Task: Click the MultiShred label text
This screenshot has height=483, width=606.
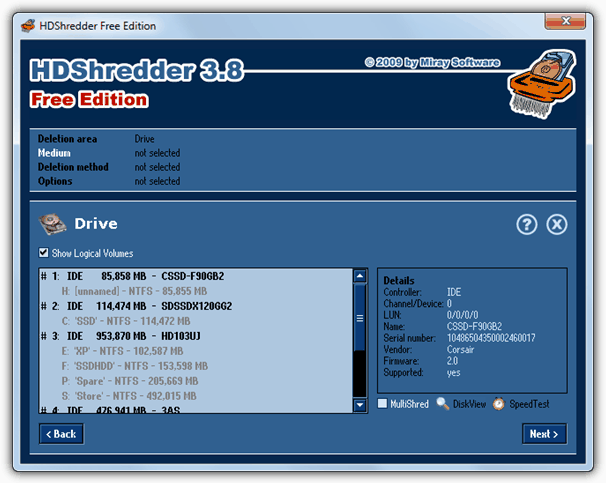Action: [x=409, y=404]
